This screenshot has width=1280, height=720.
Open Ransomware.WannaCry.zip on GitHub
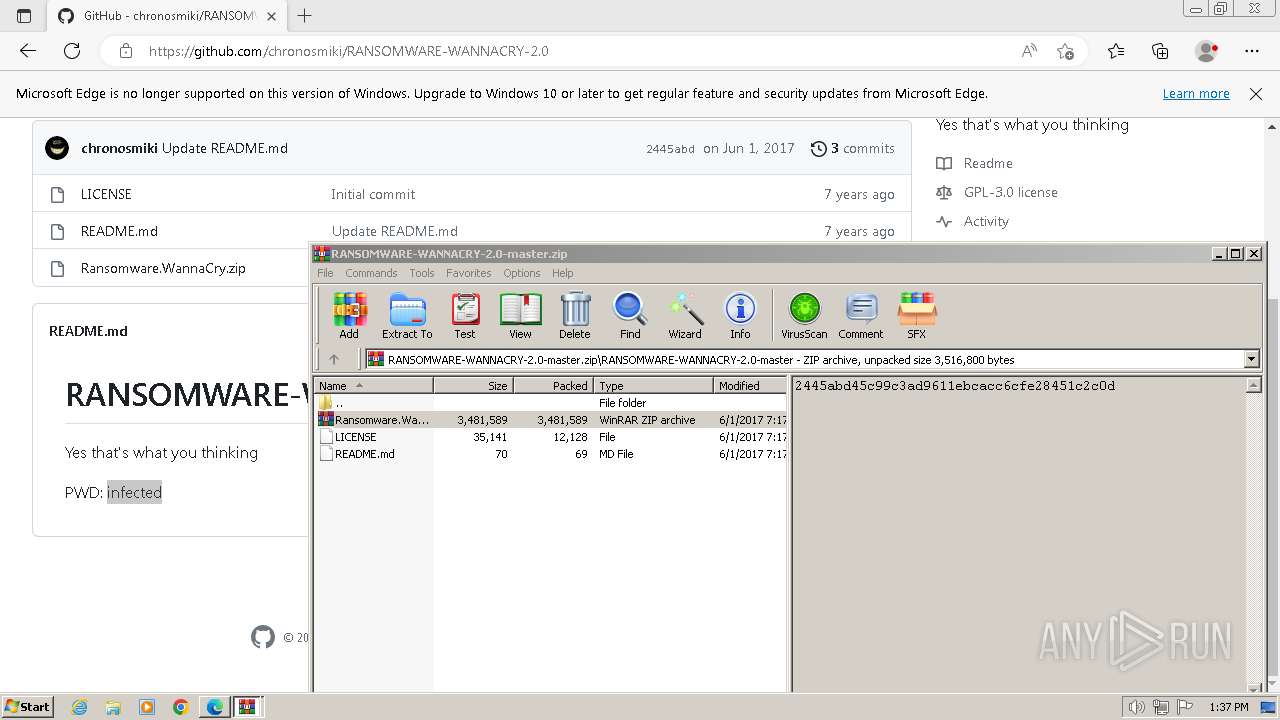[x=163, y=268]
